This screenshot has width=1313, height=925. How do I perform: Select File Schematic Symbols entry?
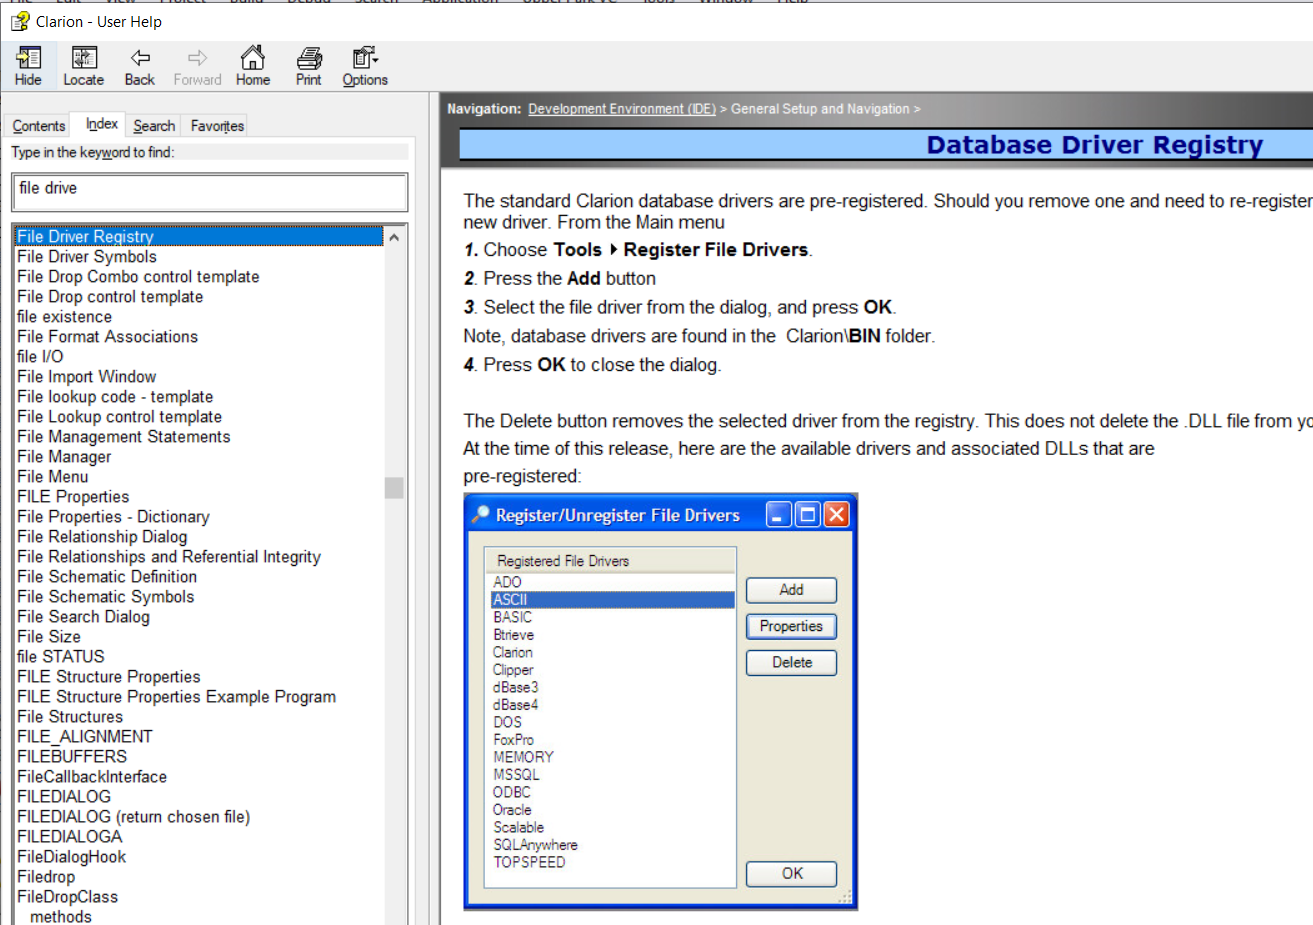pos(105,597)
